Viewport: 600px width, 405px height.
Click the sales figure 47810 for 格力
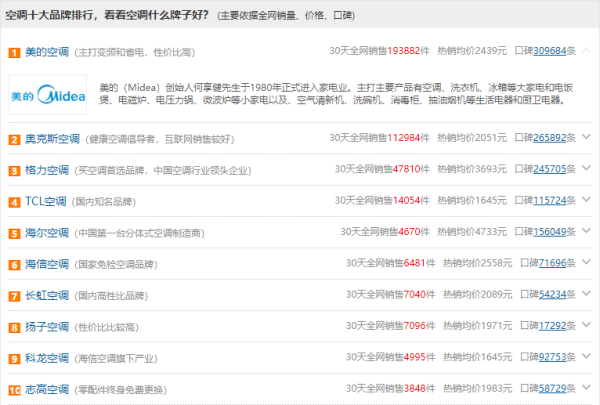pyautogui.click(x=406, y=169)
